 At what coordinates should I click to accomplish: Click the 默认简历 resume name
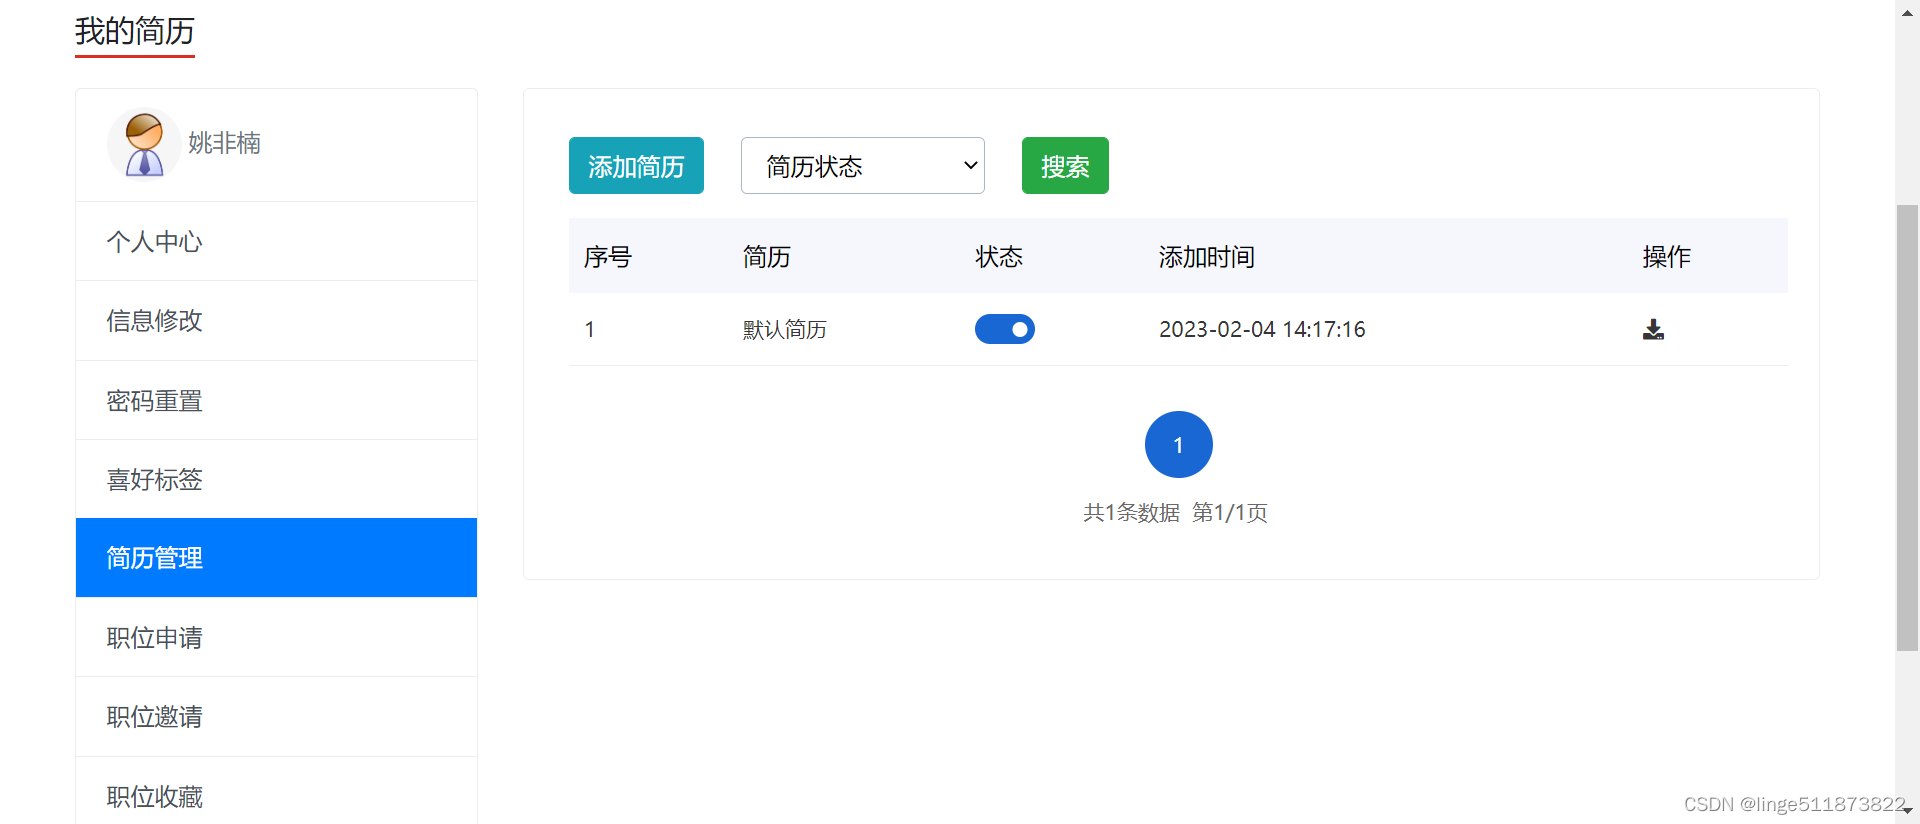(784, 330)
